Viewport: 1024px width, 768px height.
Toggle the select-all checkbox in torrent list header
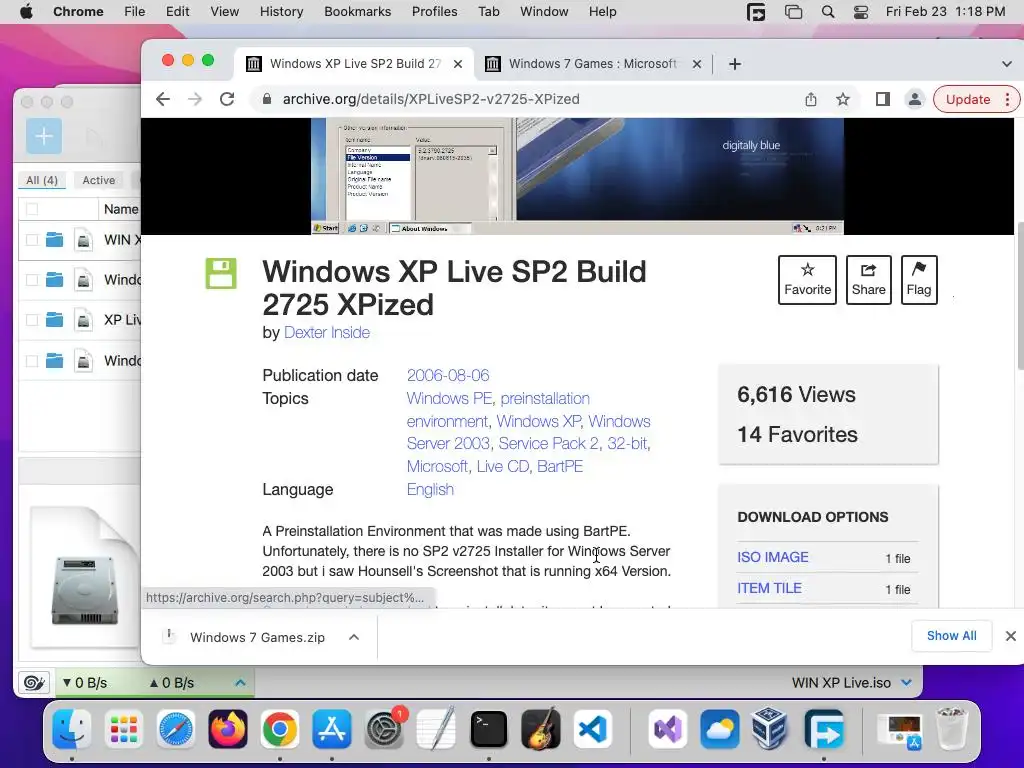[x=31, y=209]
